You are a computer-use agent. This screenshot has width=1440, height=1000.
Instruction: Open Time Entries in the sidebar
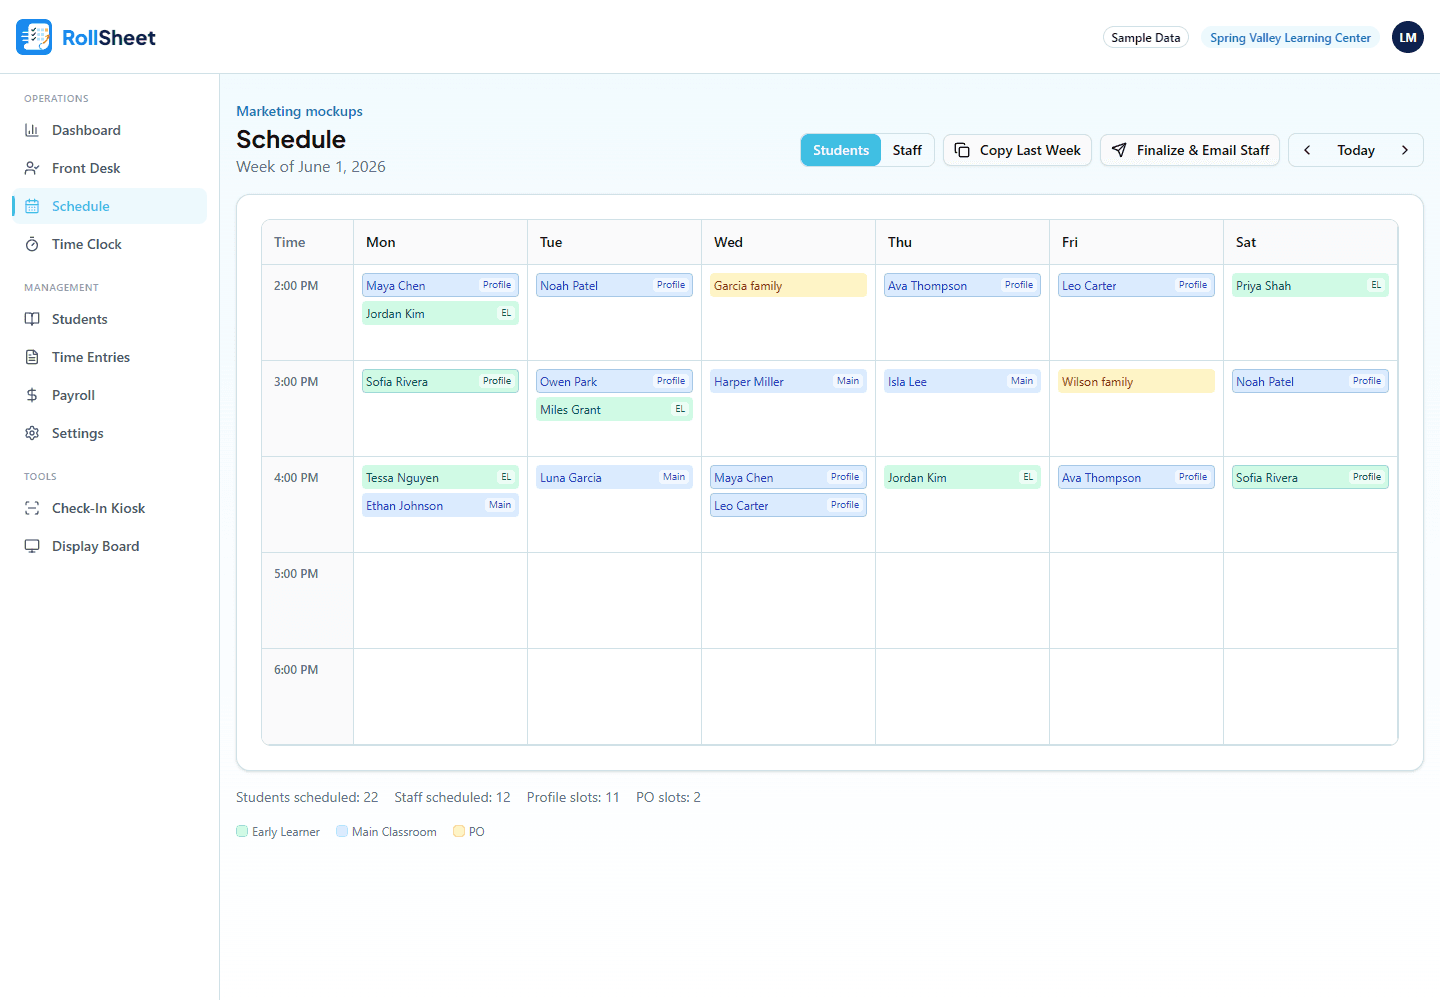pos(110,357)
